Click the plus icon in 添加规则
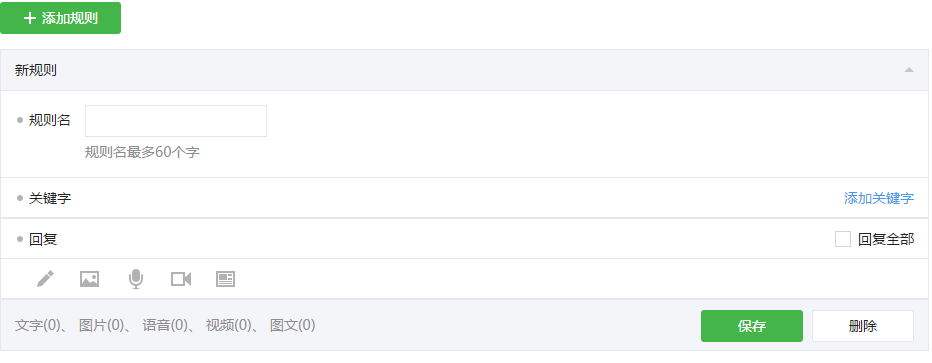Image resolution: width=932 pixels, height=363 pixels. (29, 18)
